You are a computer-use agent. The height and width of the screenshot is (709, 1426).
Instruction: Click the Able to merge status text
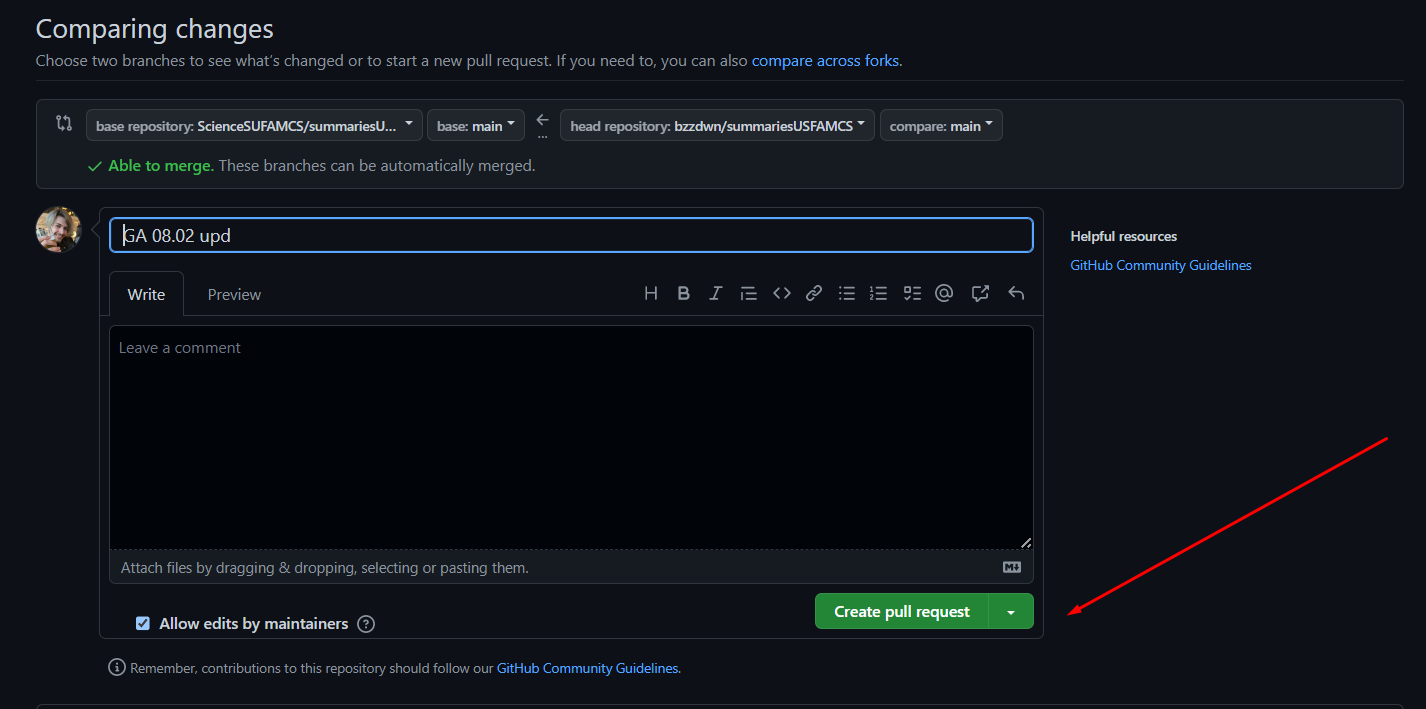tap(160, 166)
